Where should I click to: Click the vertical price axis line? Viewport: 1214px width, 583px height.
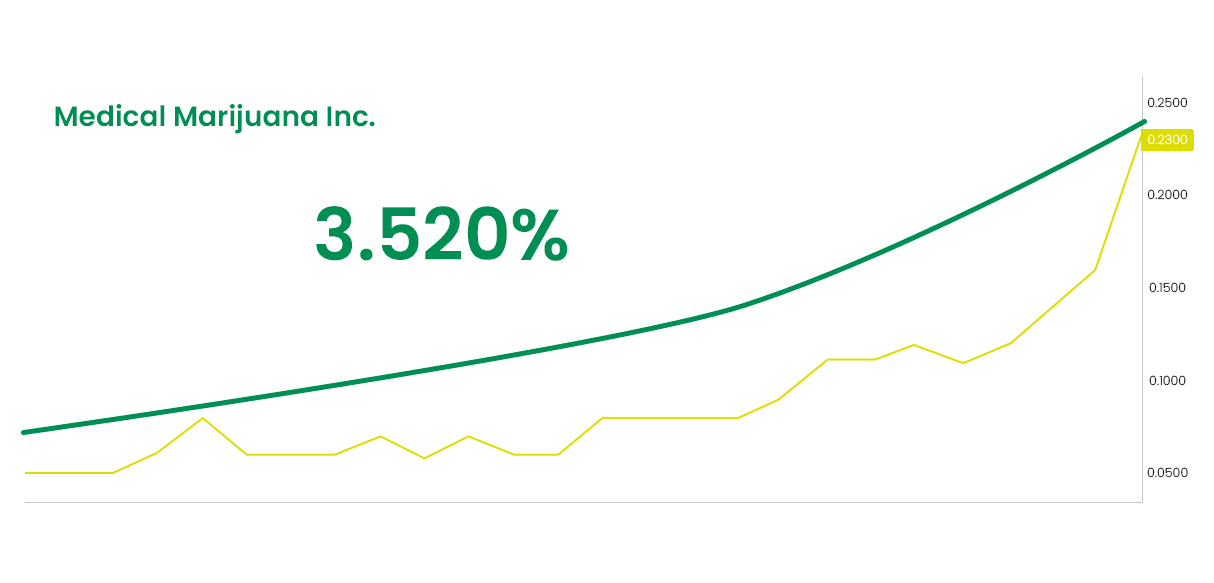[x=1142, y=290]
